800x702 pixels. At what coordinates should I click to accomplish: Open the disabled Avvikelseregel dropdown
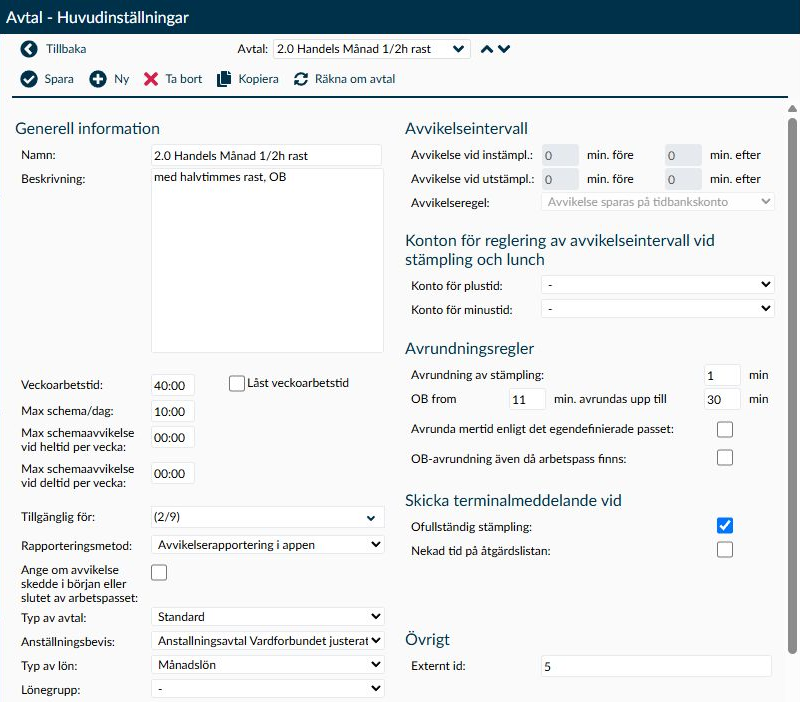[x=658, y=202]
